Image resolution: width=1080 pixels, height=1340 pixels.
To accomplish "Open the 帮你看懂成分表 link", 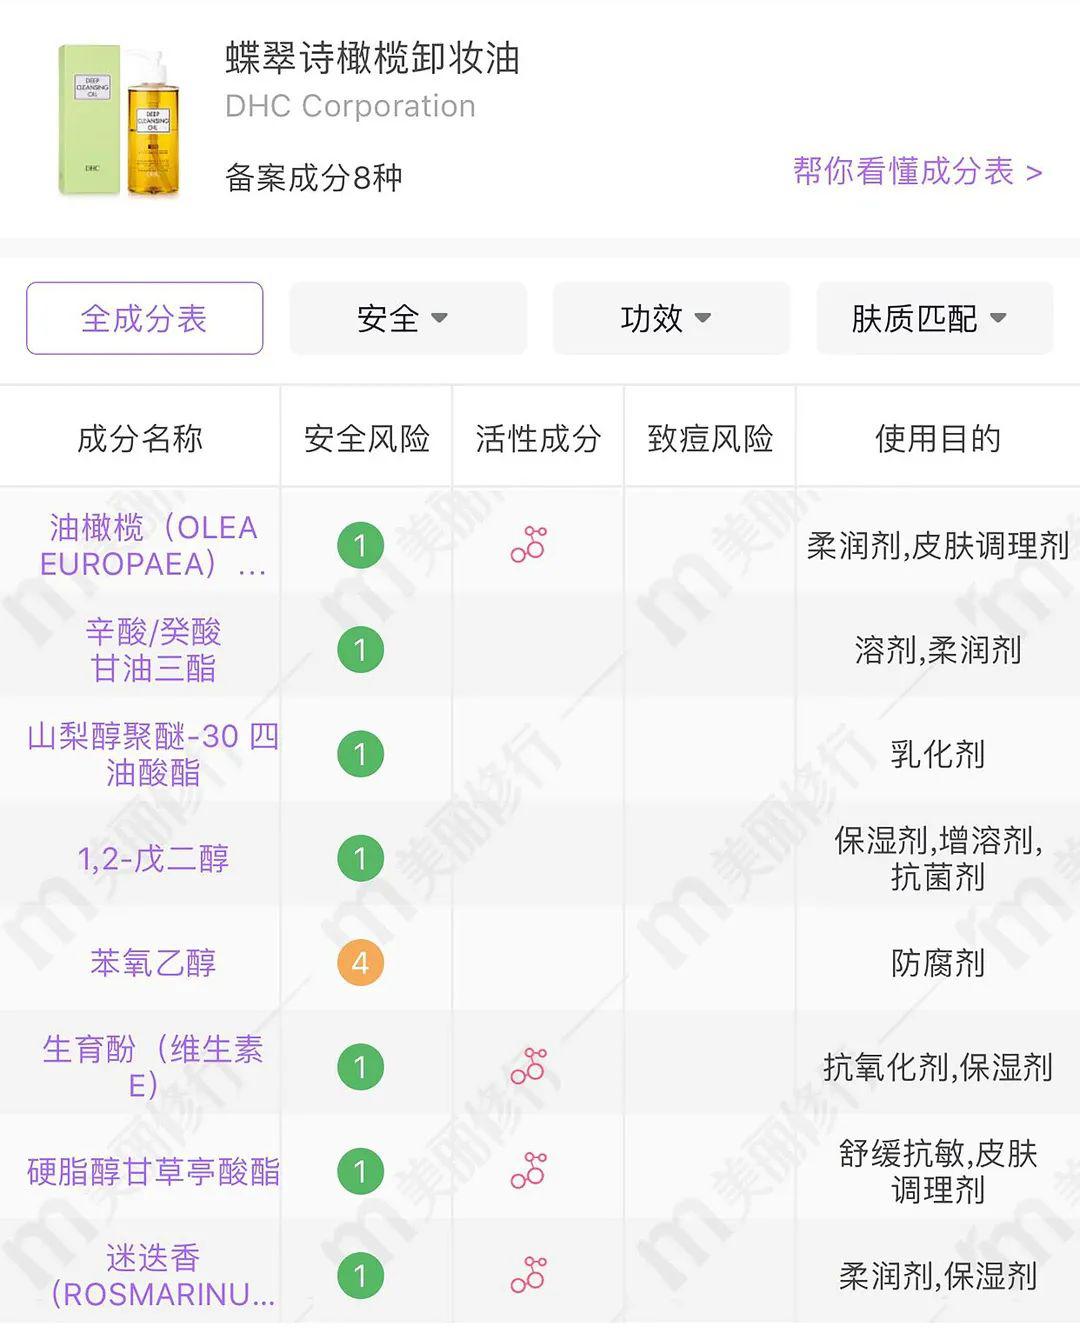I will (x=917, y=172).
